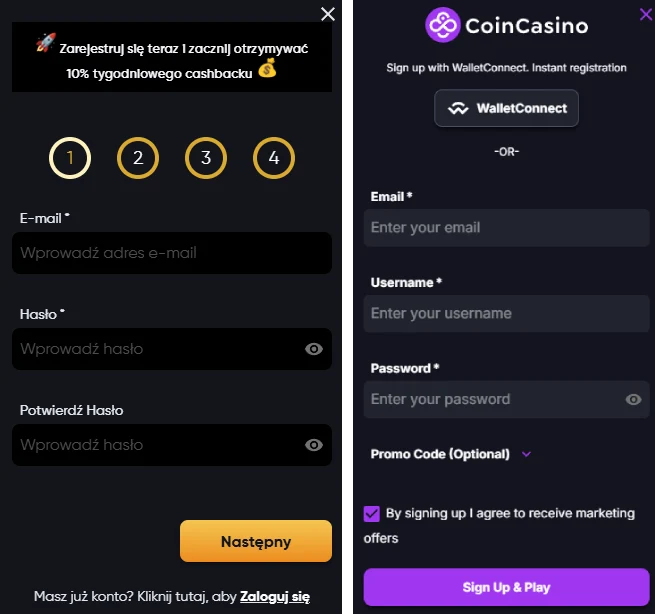Select the highlighted step 1 circle
The image size is (655, 614).
click(70, 158)
